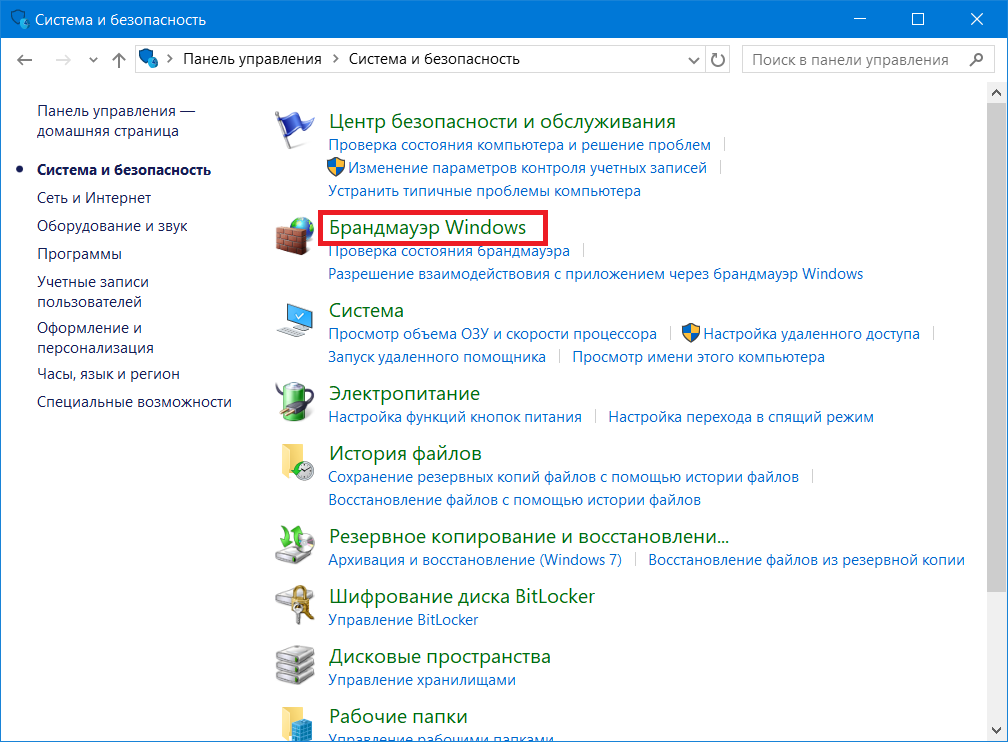Click the Система computer monitor icon

pyautogui.click(x=294, y=320)
